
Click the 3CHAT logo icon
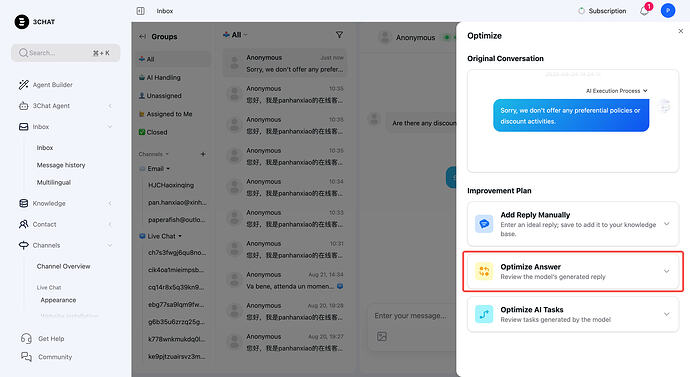coord(22,22)
